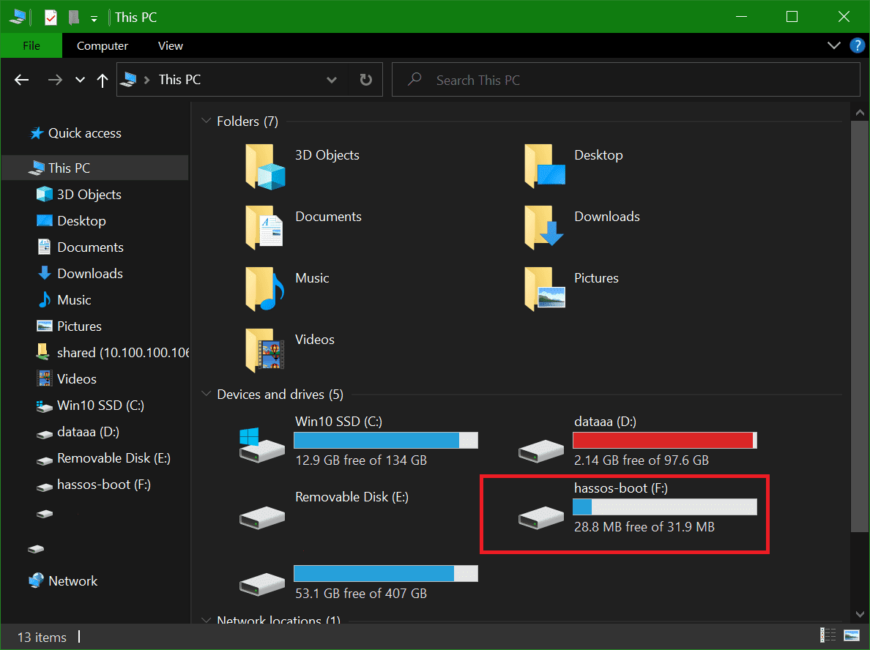Switch to details view in status bar
870x650 pixels.
pyautogui.click(x=828, y=636)
